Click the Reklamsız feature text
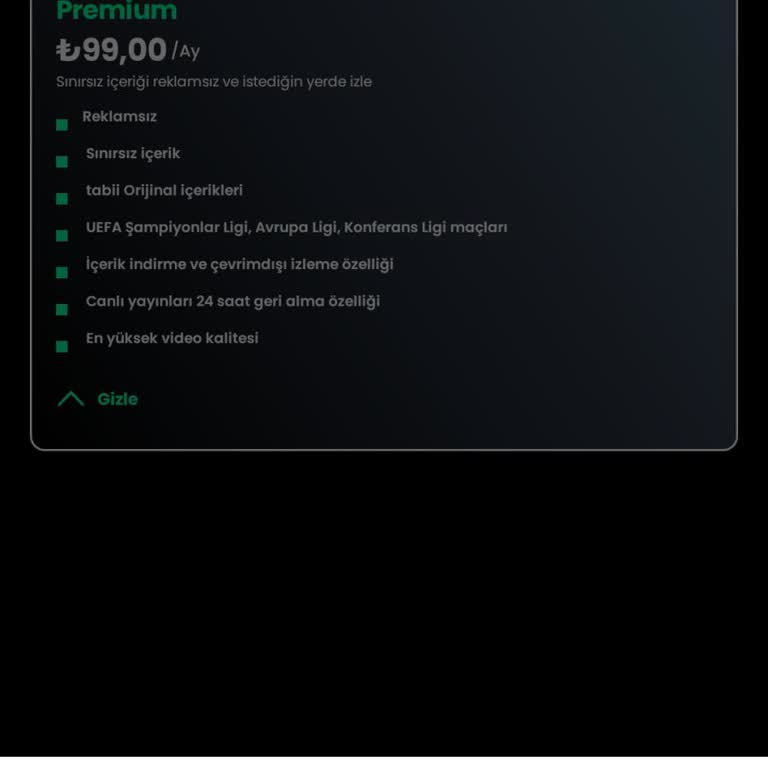The height and width of the screenshot is (768, 768). [119, 117]
